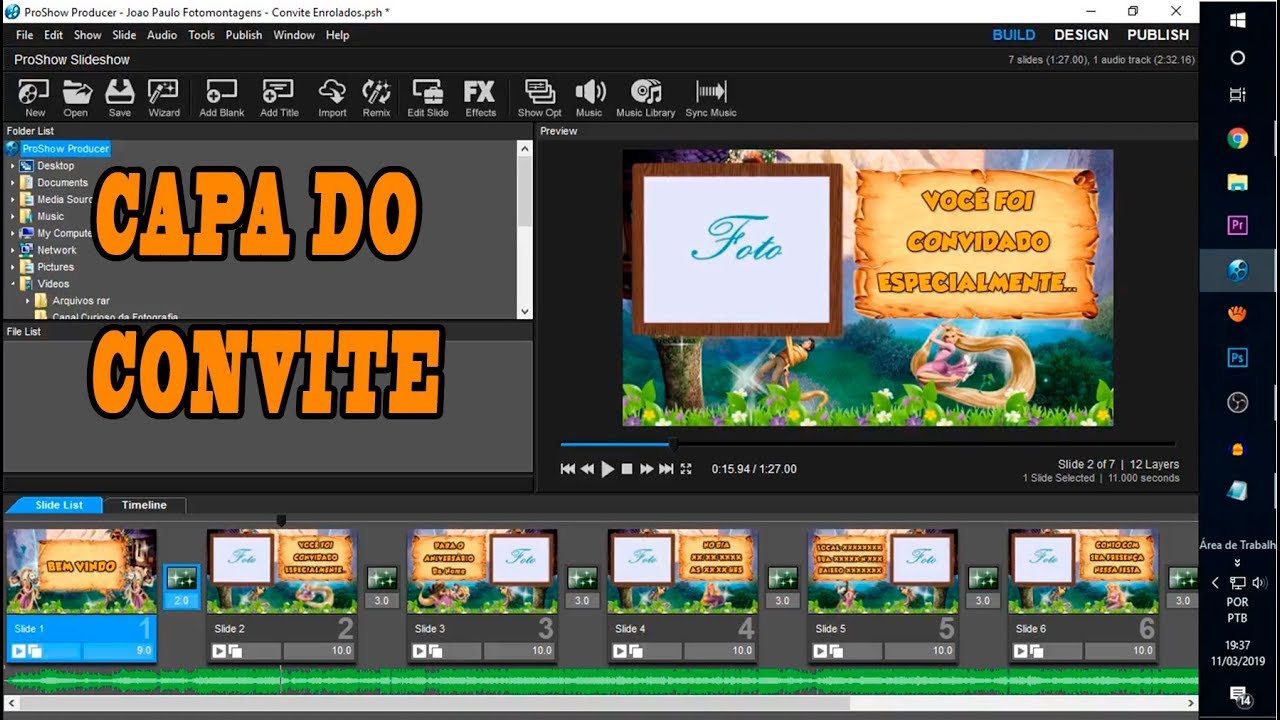Select the Pictures folder in Folder List
Image resolution: width=1280 pixels, height=720 pixels.
point(55,267)
